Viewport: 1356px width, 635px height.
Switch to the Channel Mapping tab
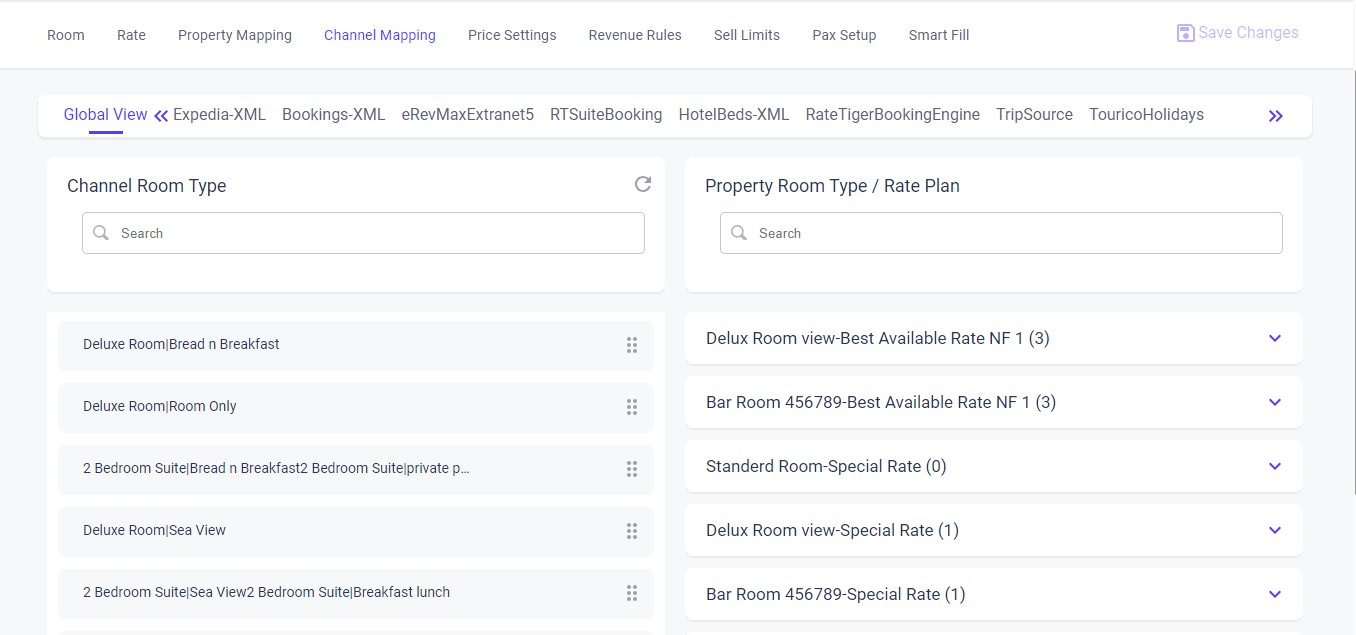click(380, 34)
